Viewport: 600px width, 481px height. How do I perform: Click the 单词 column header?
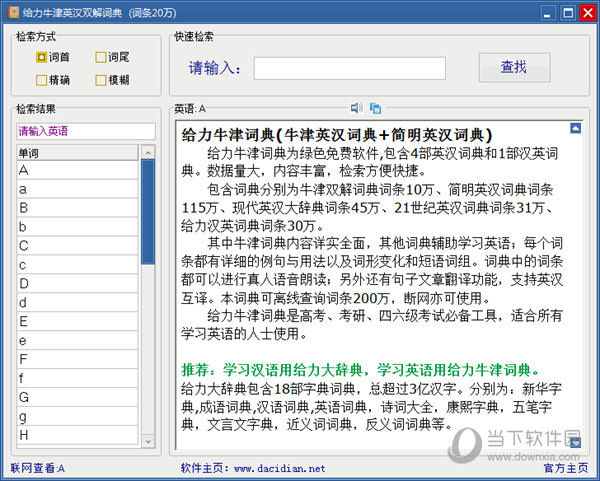coord(77,153)
